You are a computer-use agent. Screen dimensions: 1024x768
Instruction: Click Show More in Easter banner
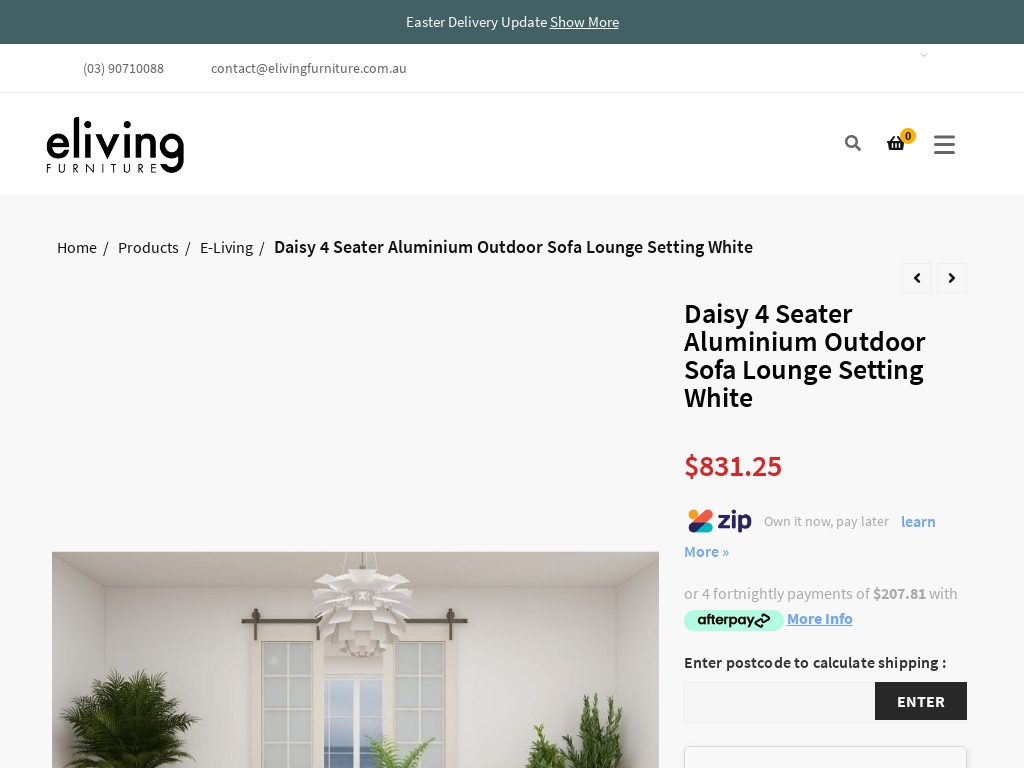tap(584, 22)
